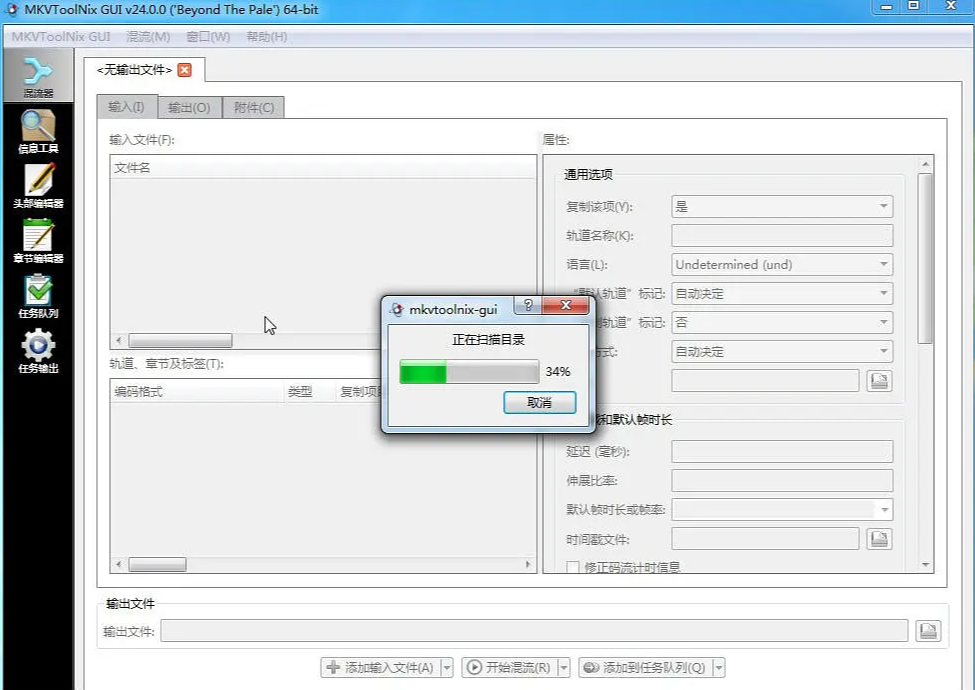Expand arrow next to 添加输入文件
This screenshot has width=975, height=690.
coord(447,668)
